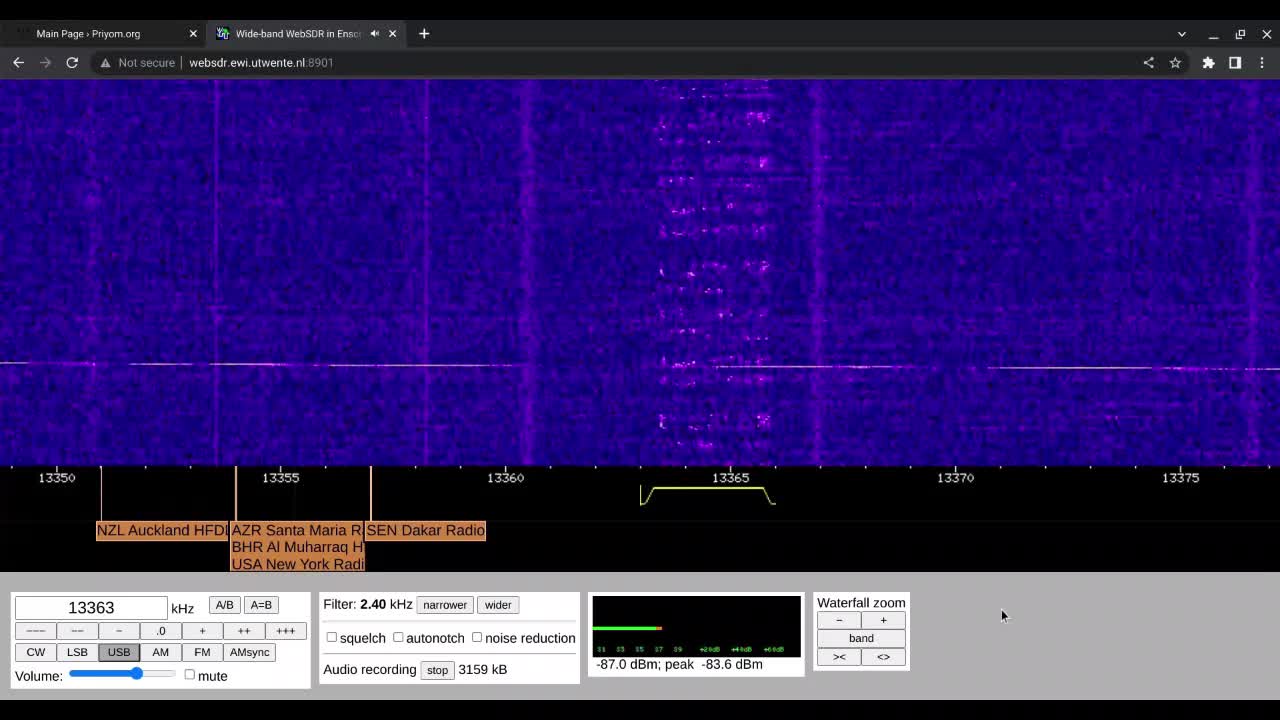
Task: Click the waterfall max zoom out <> button
Action: point(883,657)
